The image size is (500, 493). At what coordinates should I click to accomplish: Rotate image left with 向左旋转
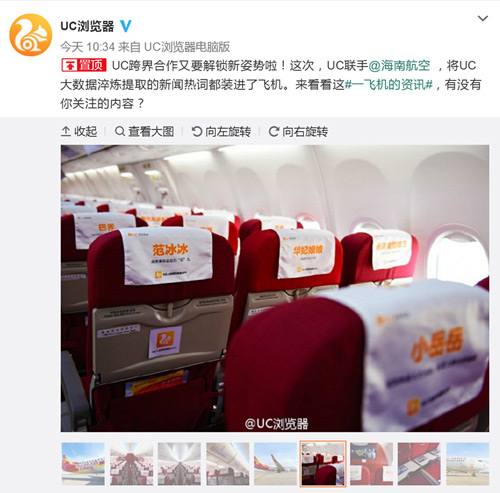(221, 132)
